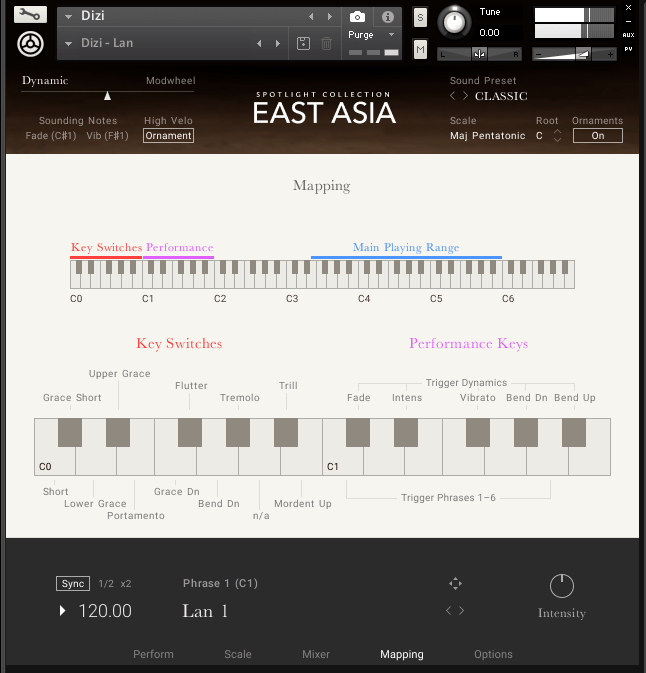
Task: Toggle Fade (C#1) sounding notes option
Action: pyautogui.click(x=51, y=136)
